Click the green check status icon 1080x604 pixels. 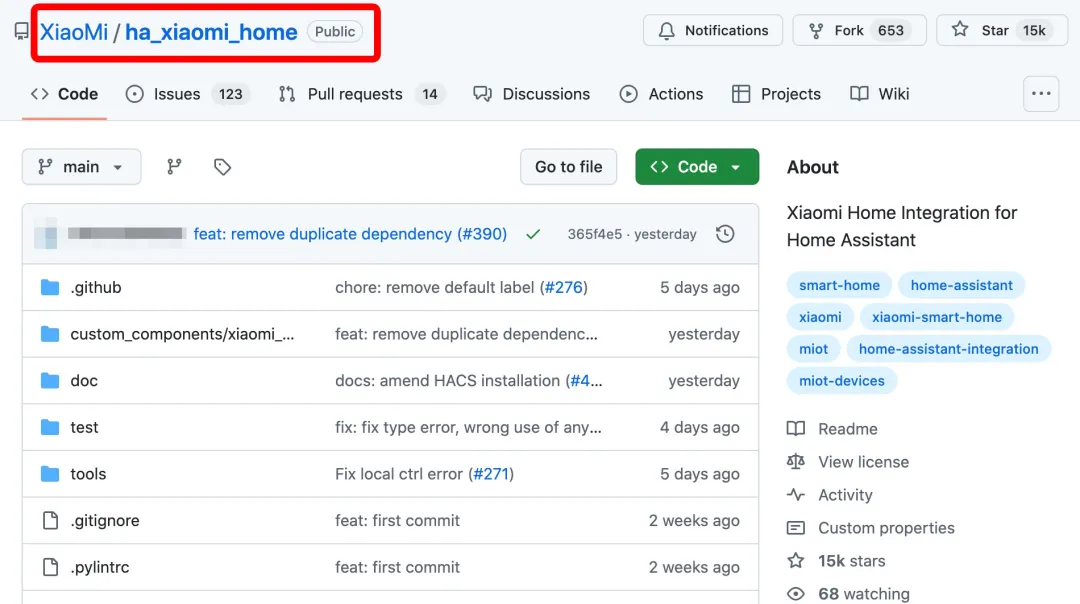tap(533, 234)
